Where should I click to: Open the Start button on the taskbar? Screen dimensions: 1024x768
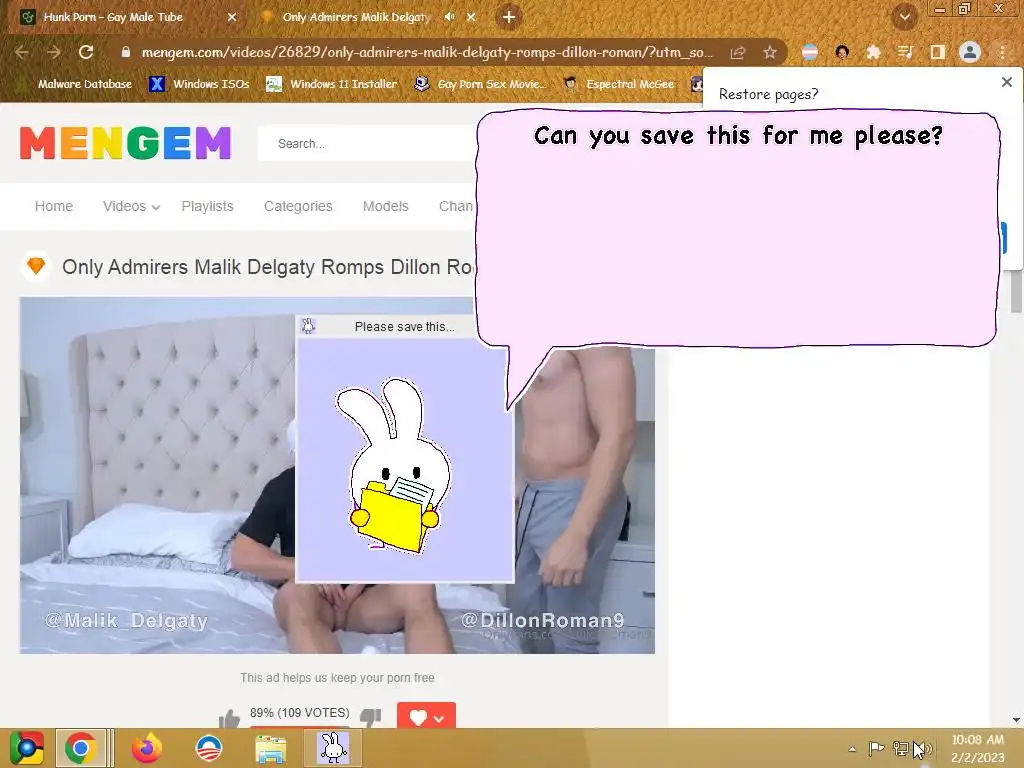(x=27, y=748)
